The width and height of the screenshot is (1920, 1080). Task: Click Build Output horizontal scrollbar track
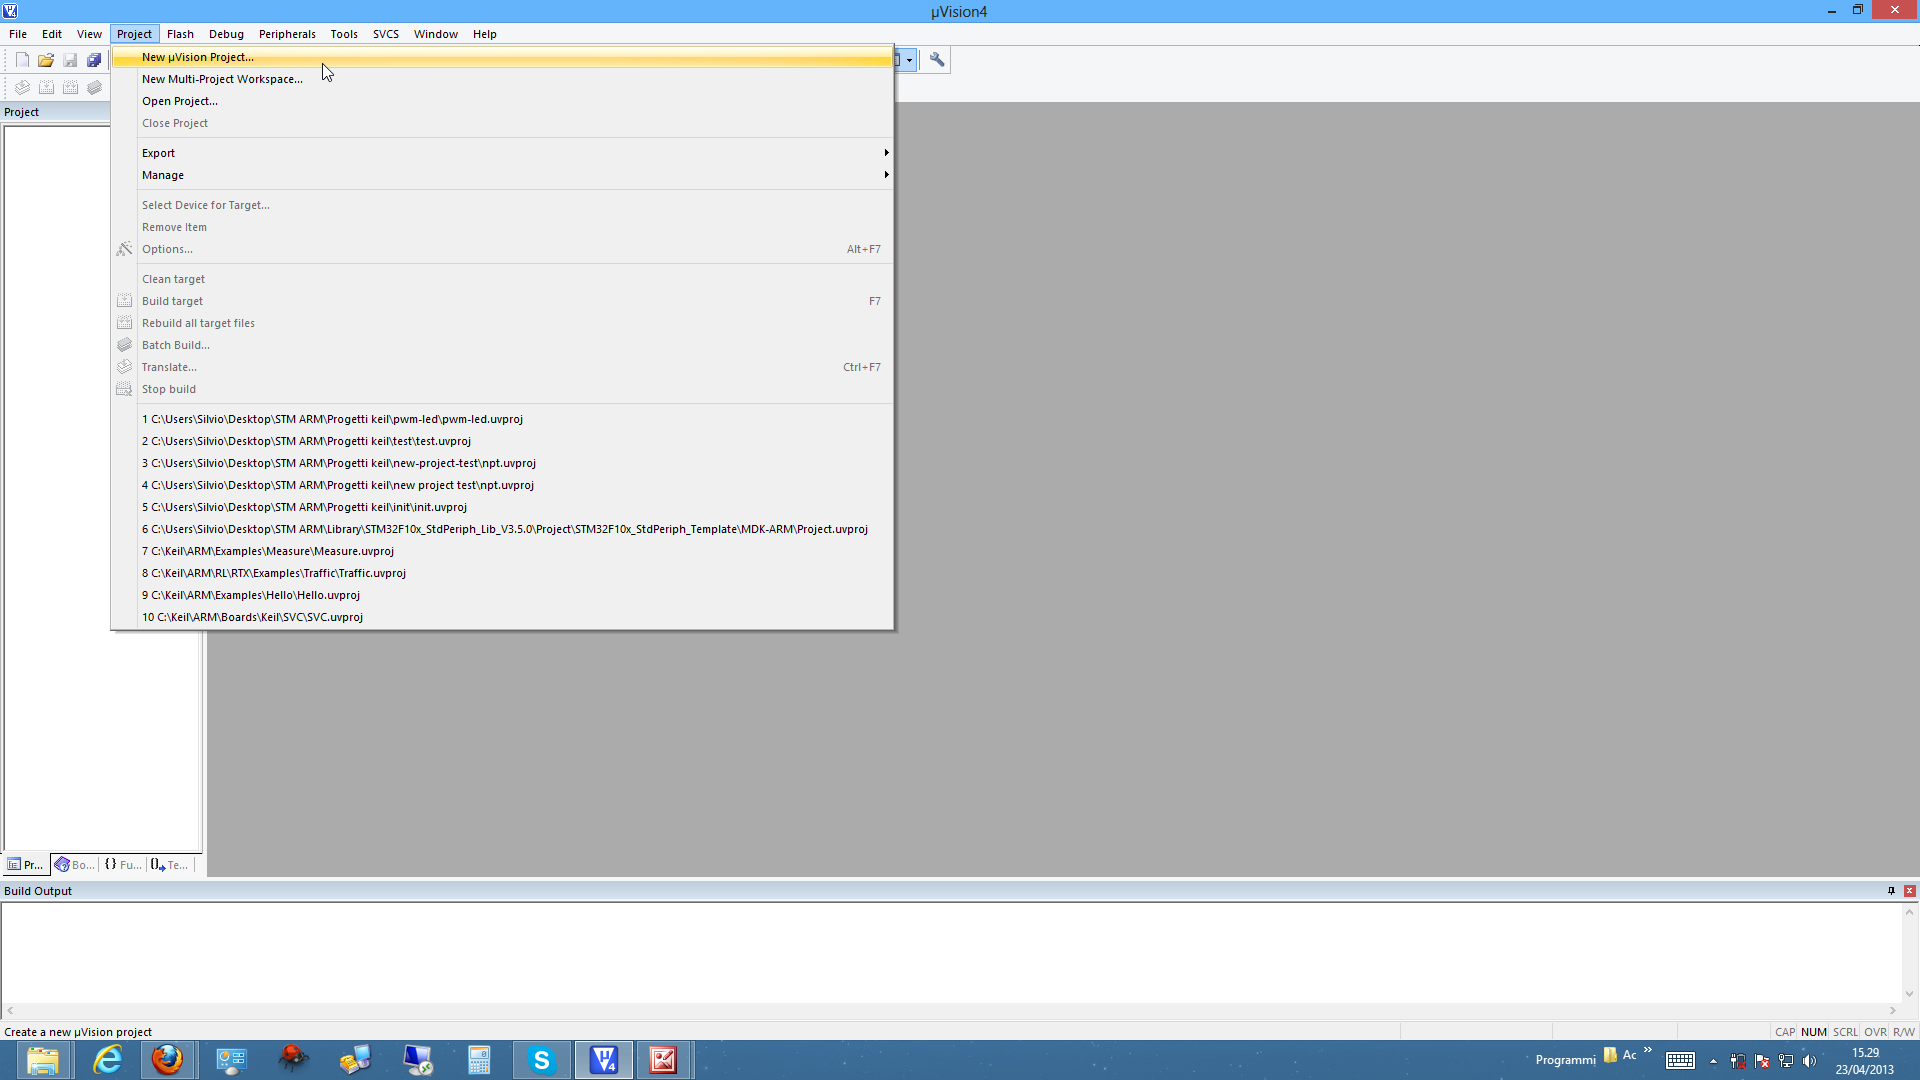[x=950, y=1011]
